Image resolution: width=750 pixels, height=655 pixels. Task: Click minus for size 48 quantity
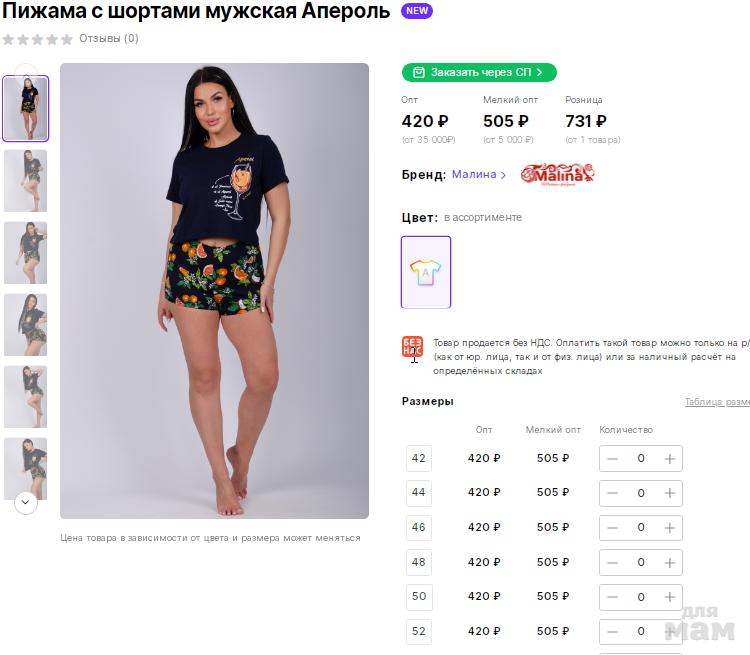(613, 562)
